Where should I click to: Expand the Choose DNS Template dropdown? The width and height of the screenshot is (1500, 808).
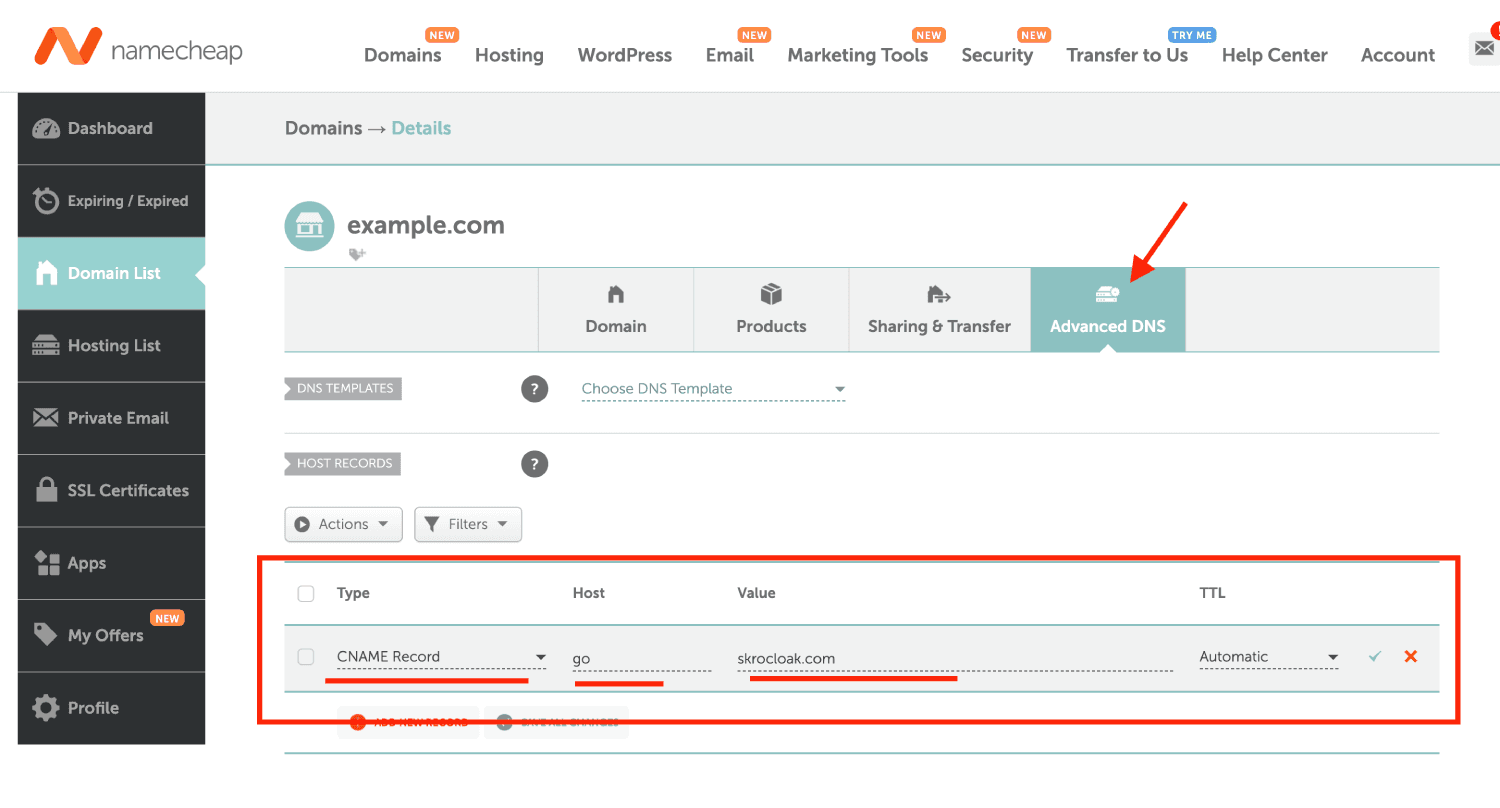[714, 389]
